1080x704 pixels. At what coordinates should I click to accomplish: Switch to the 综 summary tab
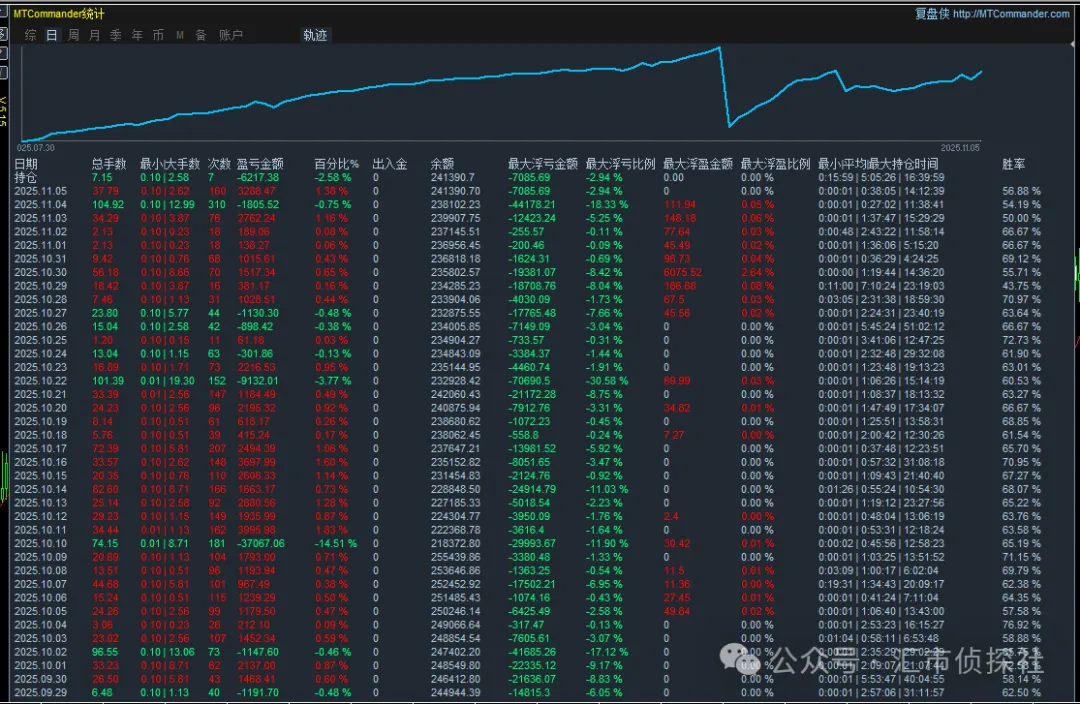click(31, 35)
